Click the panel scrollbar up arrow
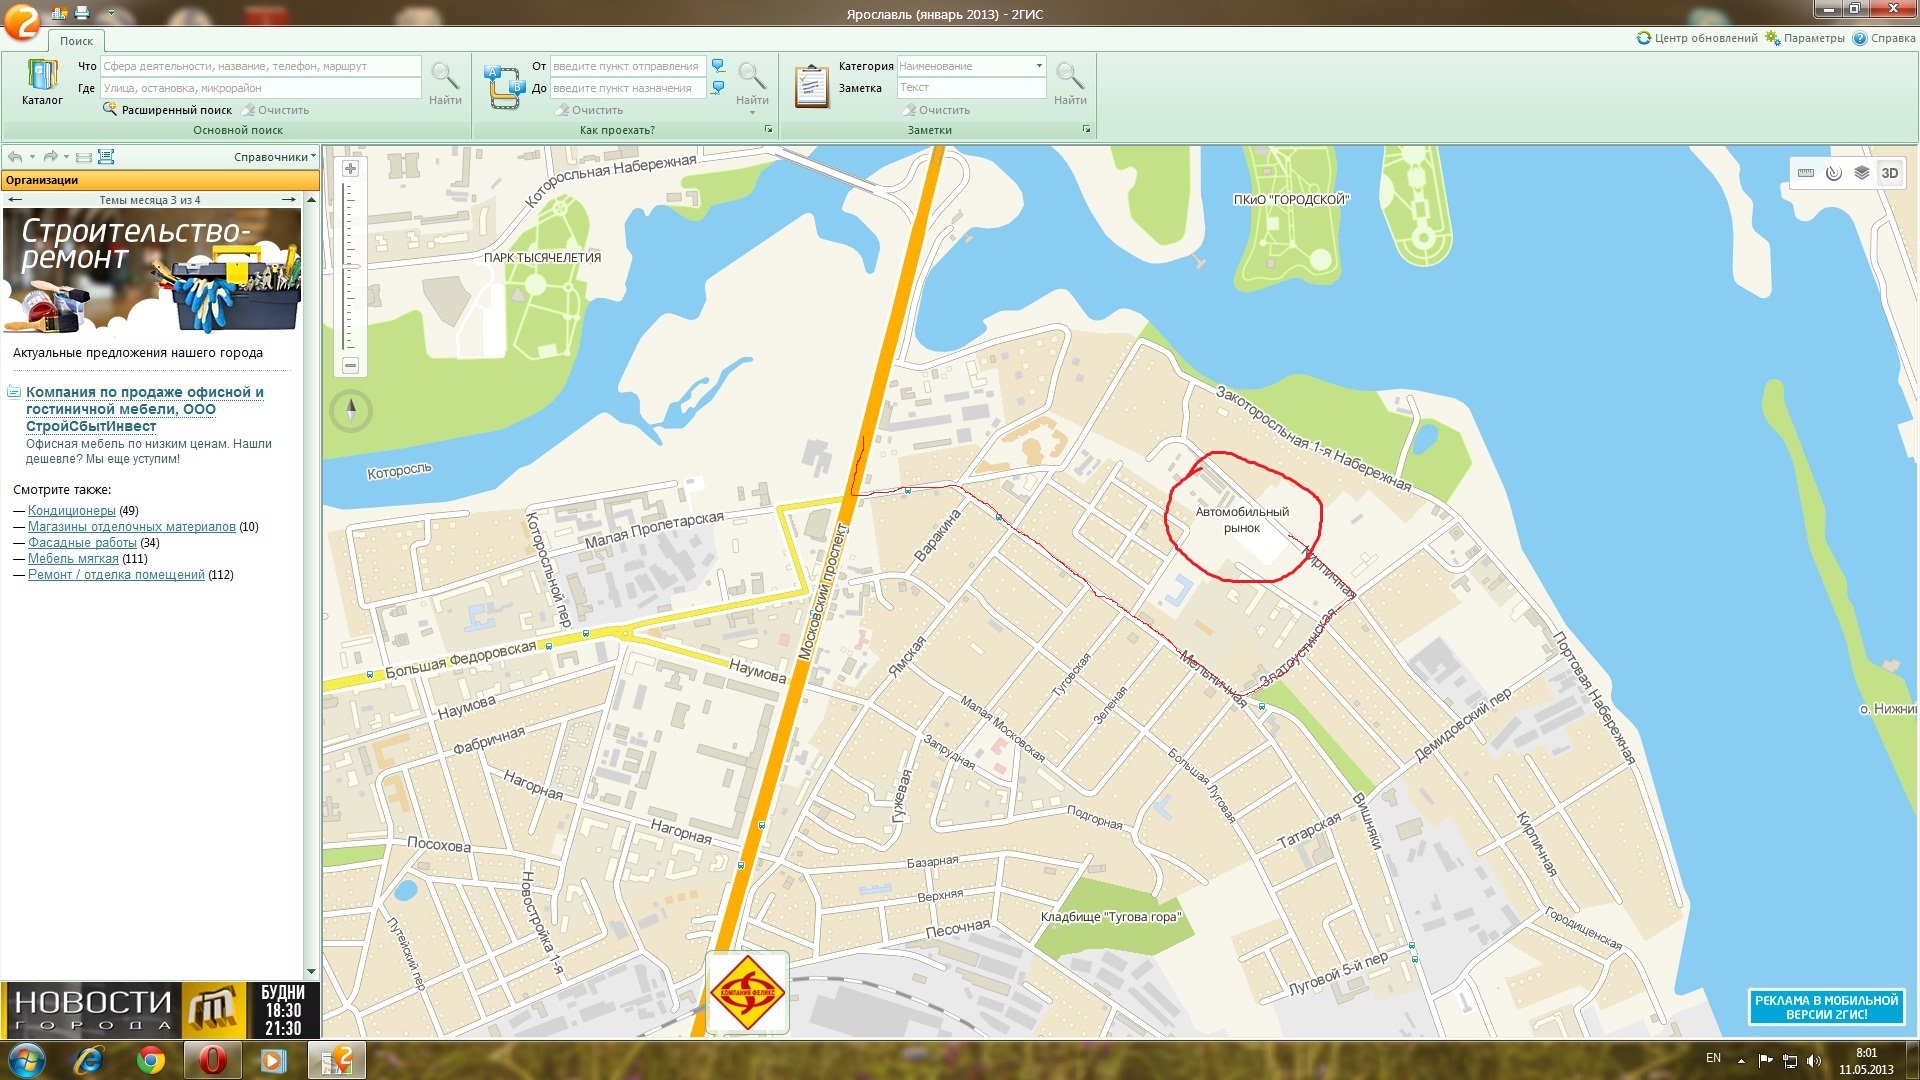Viewport: 1920px width, 1080px height. [311, 200]
